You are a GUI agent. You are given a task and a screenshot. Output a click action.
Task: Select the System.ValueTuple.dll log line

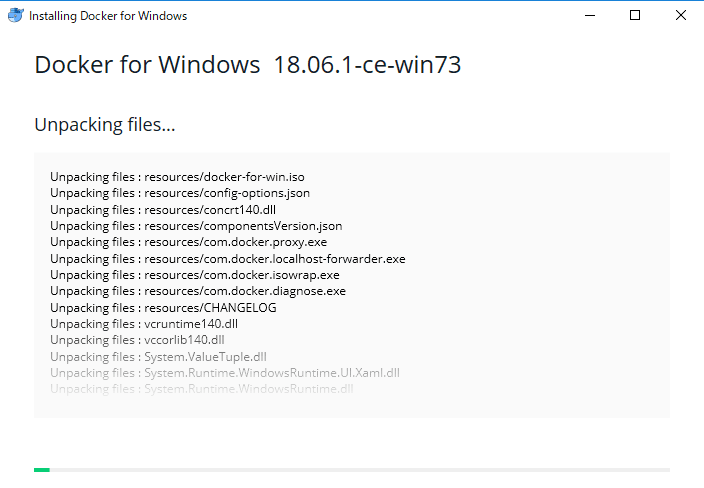[158, 356]
